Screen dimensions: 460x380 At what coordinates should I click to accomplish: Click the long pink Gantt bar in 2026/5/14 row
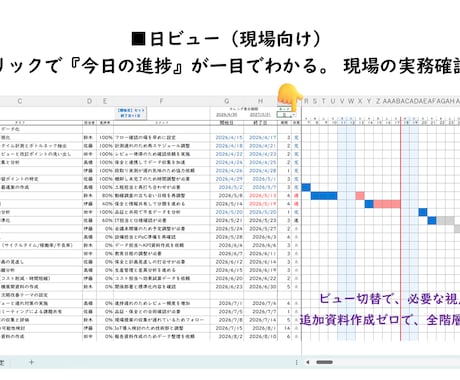[x=387, y=204]
